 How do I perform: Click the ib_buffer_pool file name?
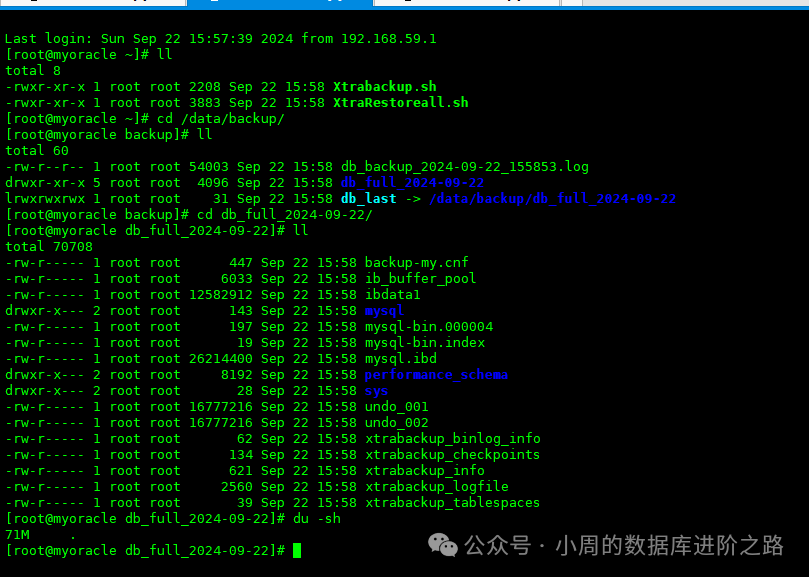tap(420, 279)
